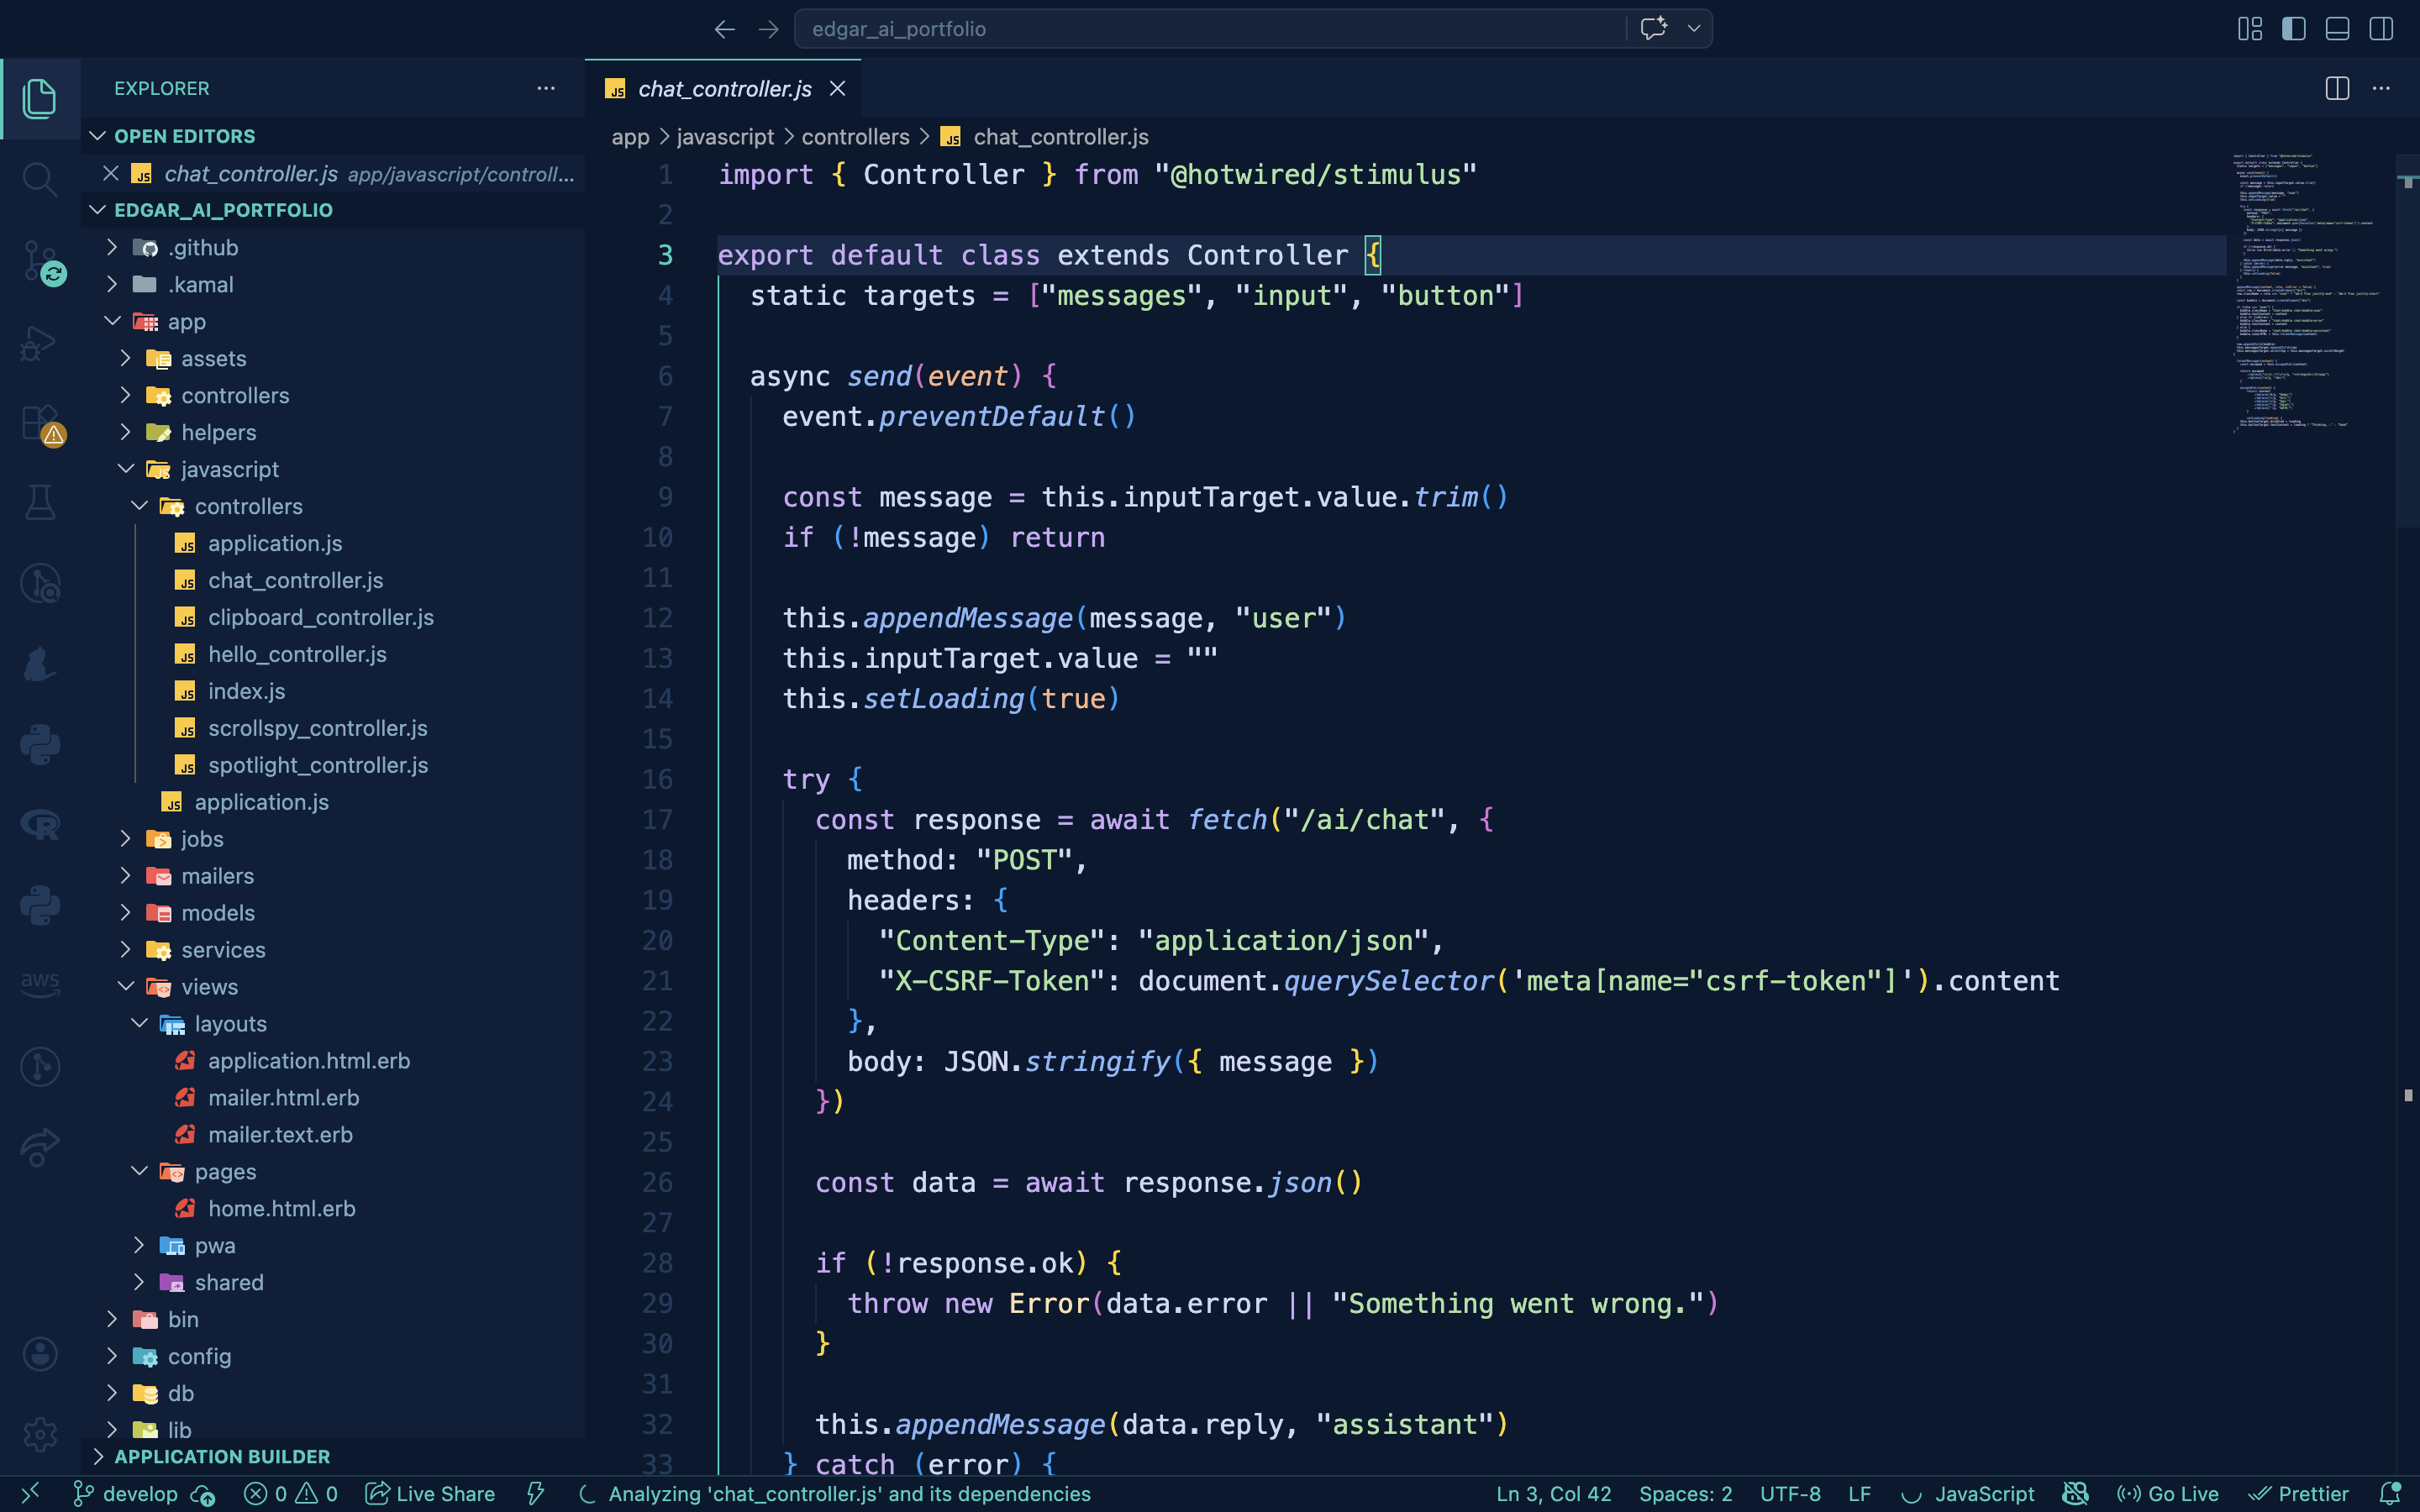Viewport: 2420px width, 1512px height.
Task: Open Explorer more actions menu
Action: pos(545,88)
